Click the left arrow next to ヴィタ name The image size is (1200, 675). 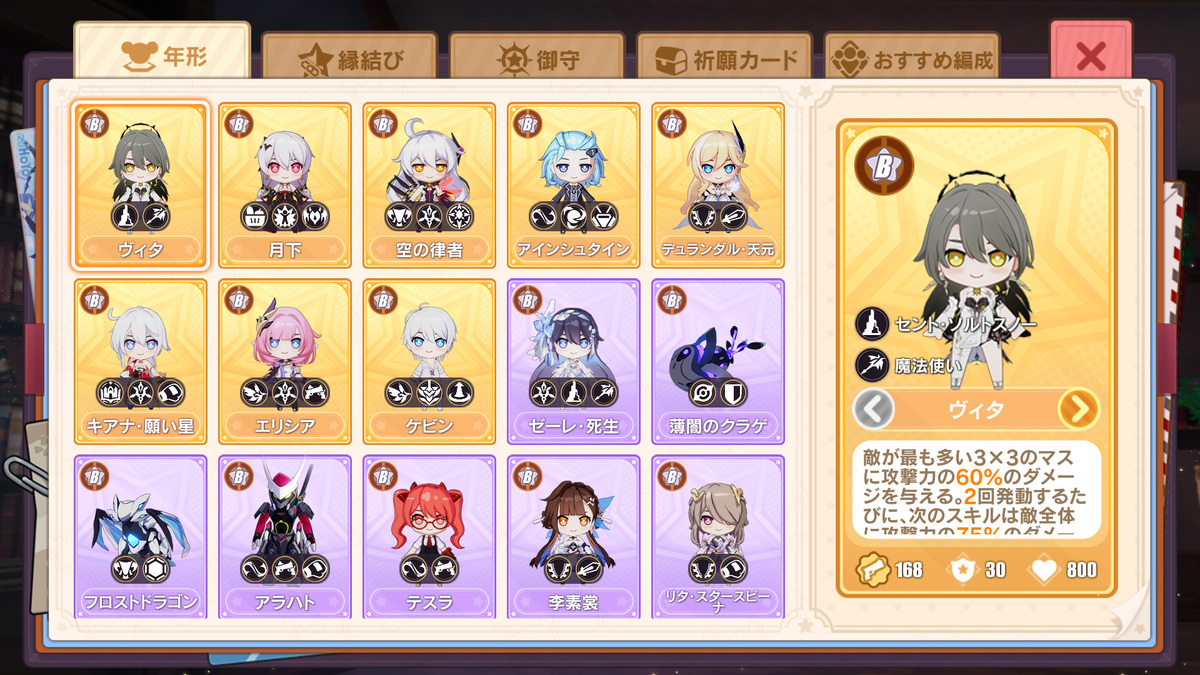(x=873, y=409)
